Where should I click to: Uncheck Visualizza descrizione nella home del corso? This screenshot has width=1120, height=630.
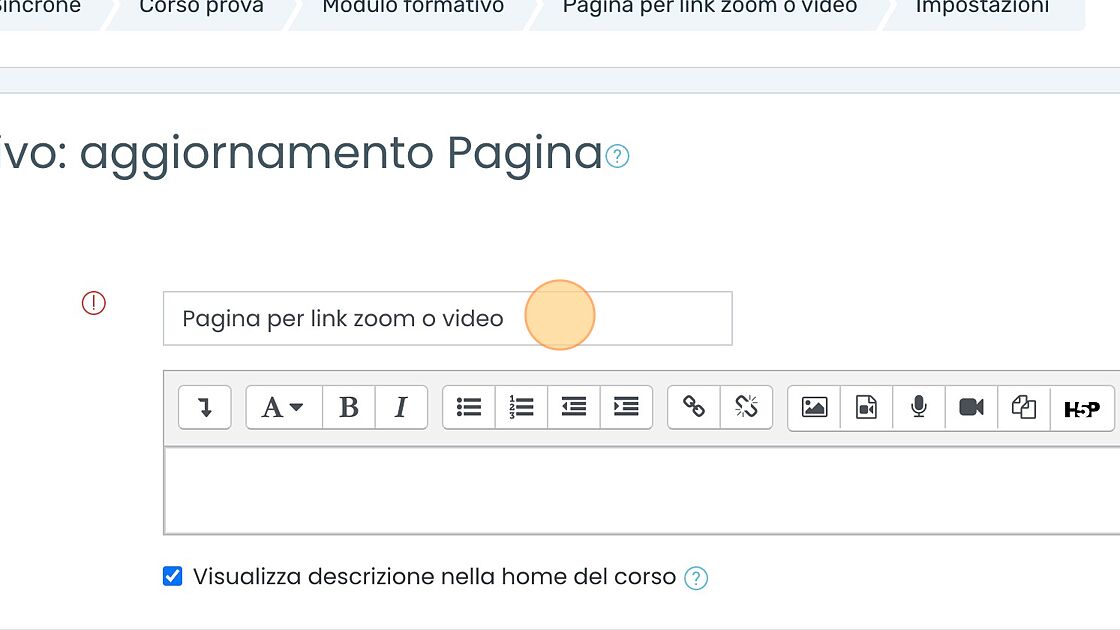tap(172, 576)
